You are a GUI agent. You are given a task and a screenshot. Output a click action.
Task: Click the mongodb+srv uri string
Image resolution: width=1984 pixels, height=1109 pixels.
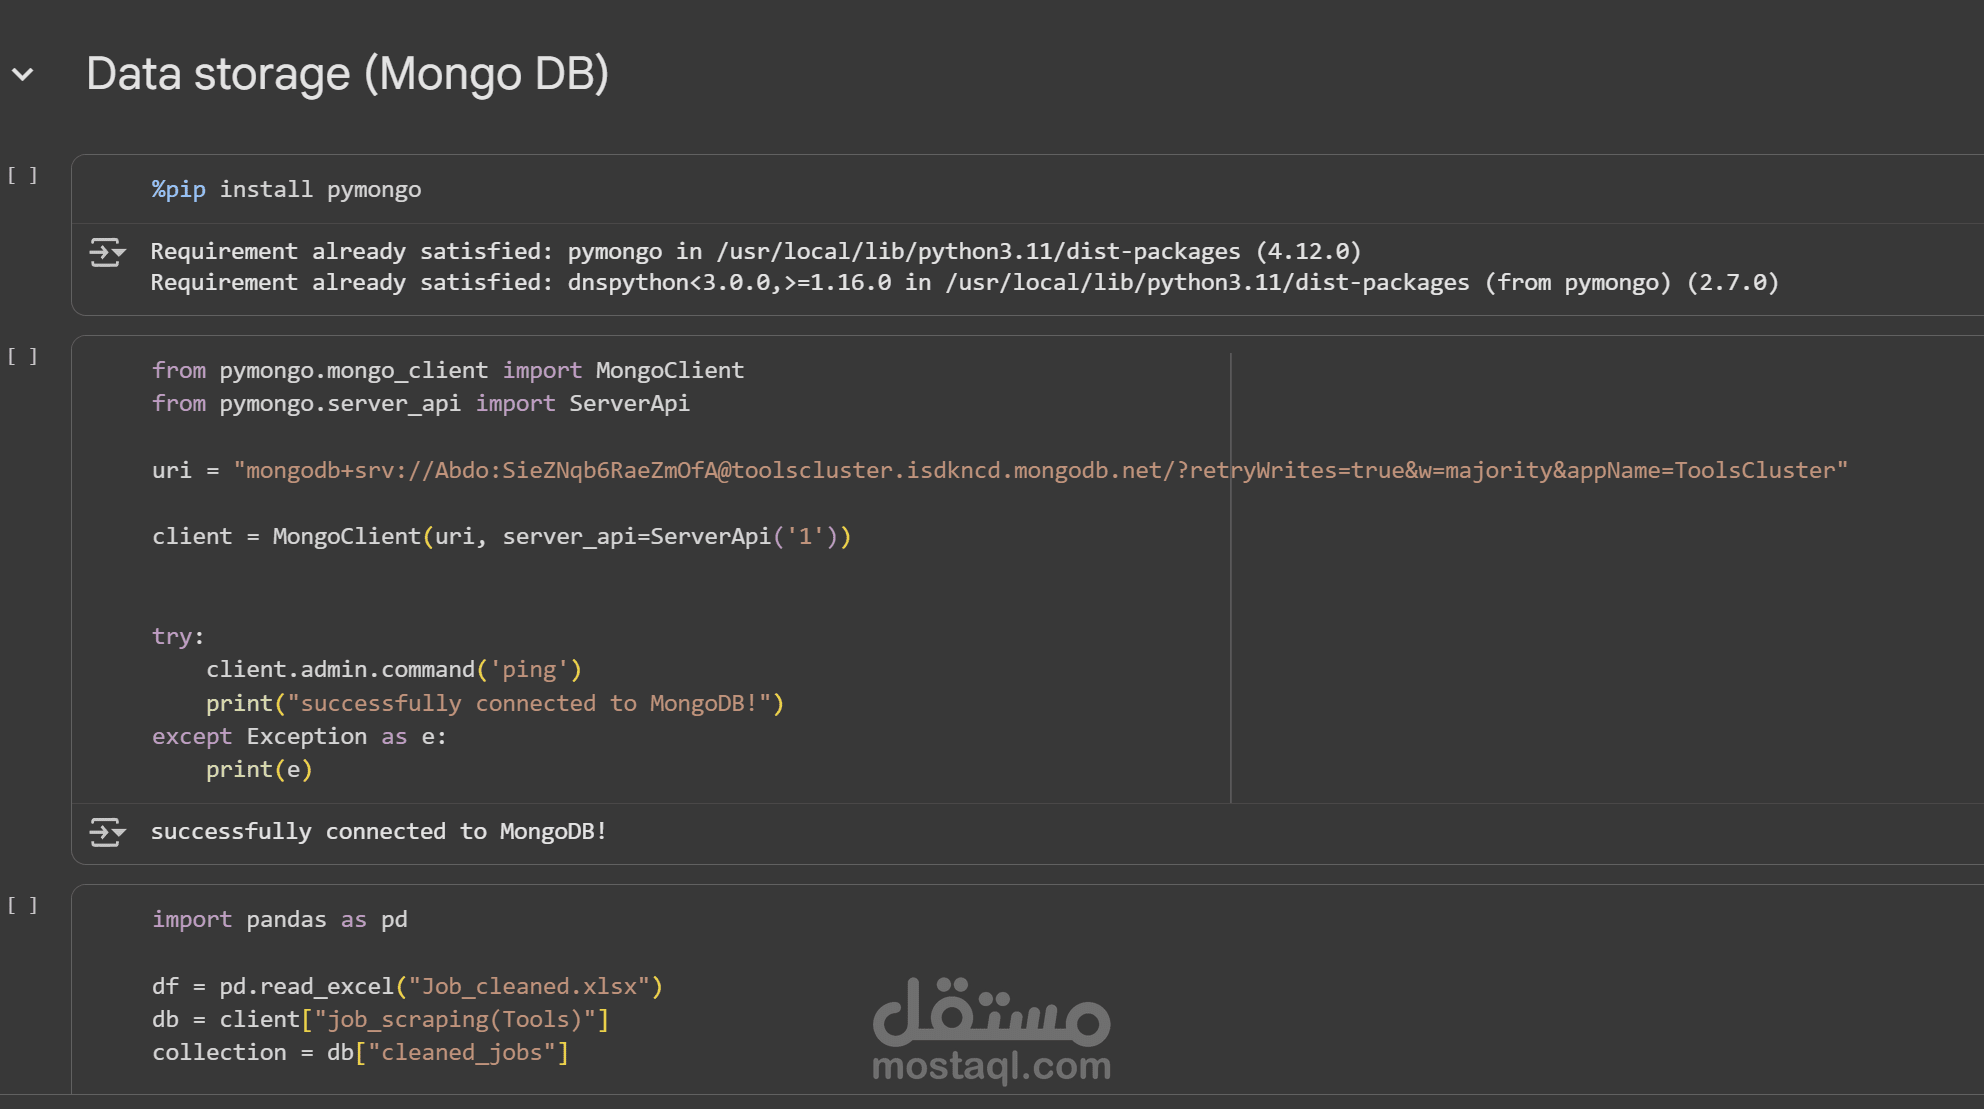coord(1040,470)
